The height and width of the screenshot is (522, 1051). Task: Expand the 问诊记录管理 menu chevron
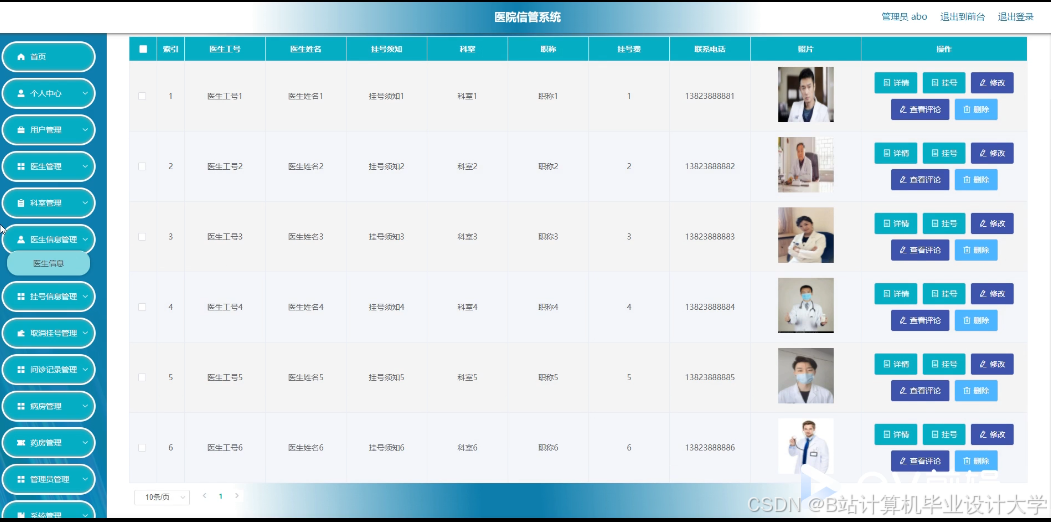(85, 369)
